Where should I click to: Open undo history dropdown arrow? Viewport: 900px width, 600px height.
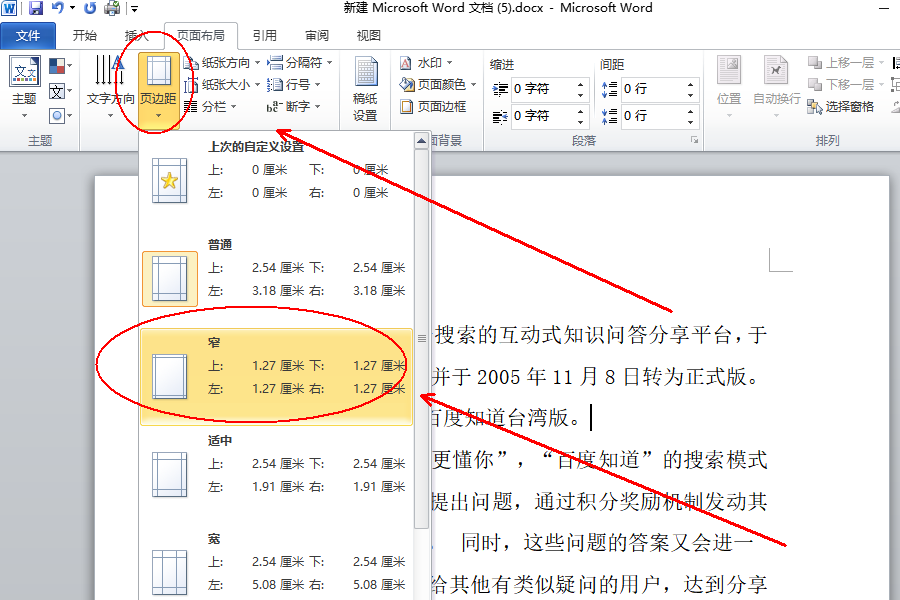pyautogui.click(x=72, y=8)
